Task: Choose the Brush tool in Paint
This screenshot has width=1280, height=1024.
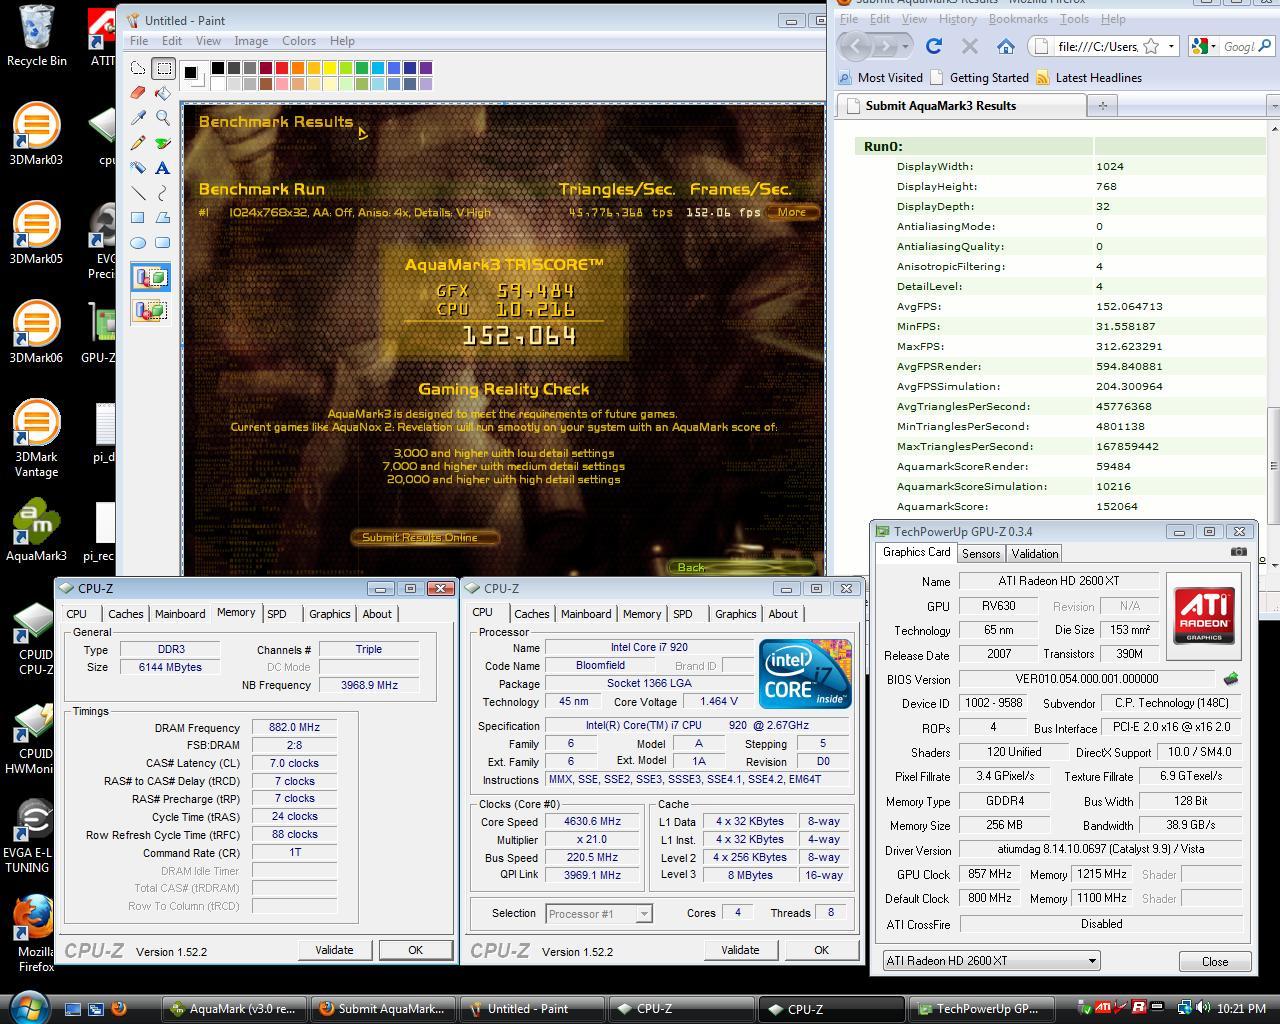Action: [163, 143]
